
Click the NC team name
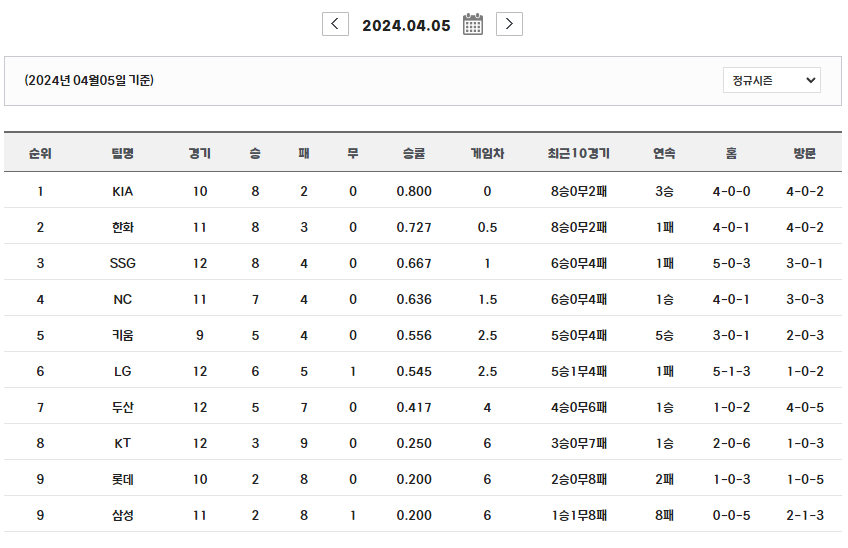(x=123, y=300)
